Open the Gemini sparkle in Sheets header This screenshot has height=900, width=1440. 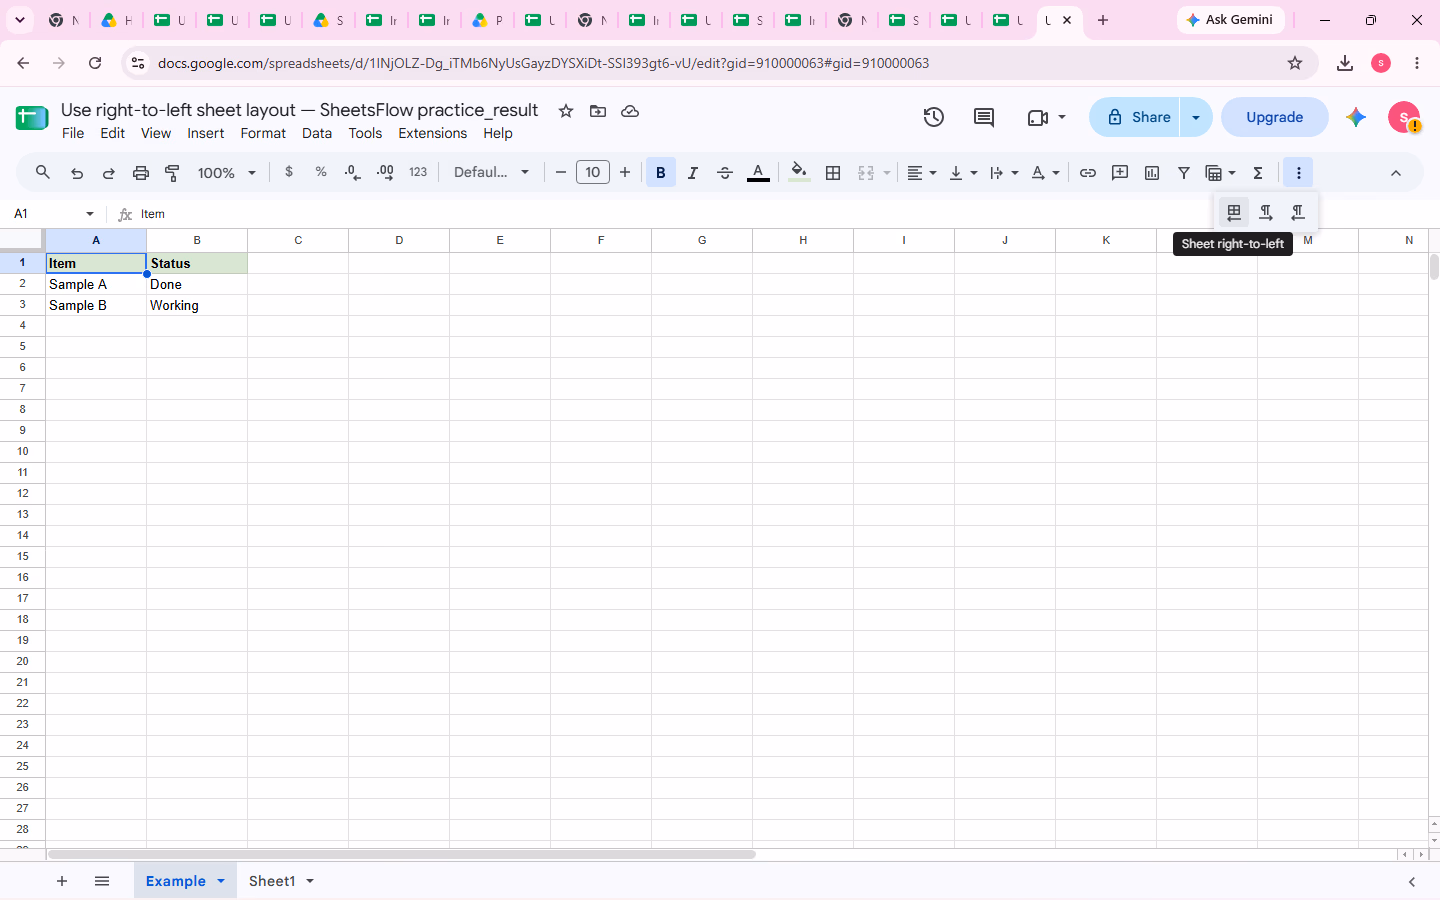pyautogui.click(x=1356, y=117)
